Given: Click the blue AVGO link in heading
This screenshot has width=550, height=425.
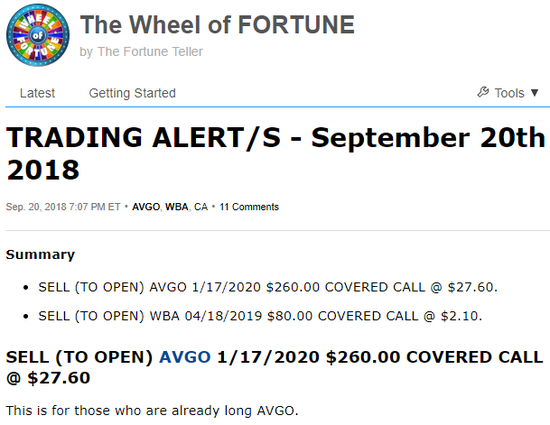Looking at the screenshot, I should point(185,357).
